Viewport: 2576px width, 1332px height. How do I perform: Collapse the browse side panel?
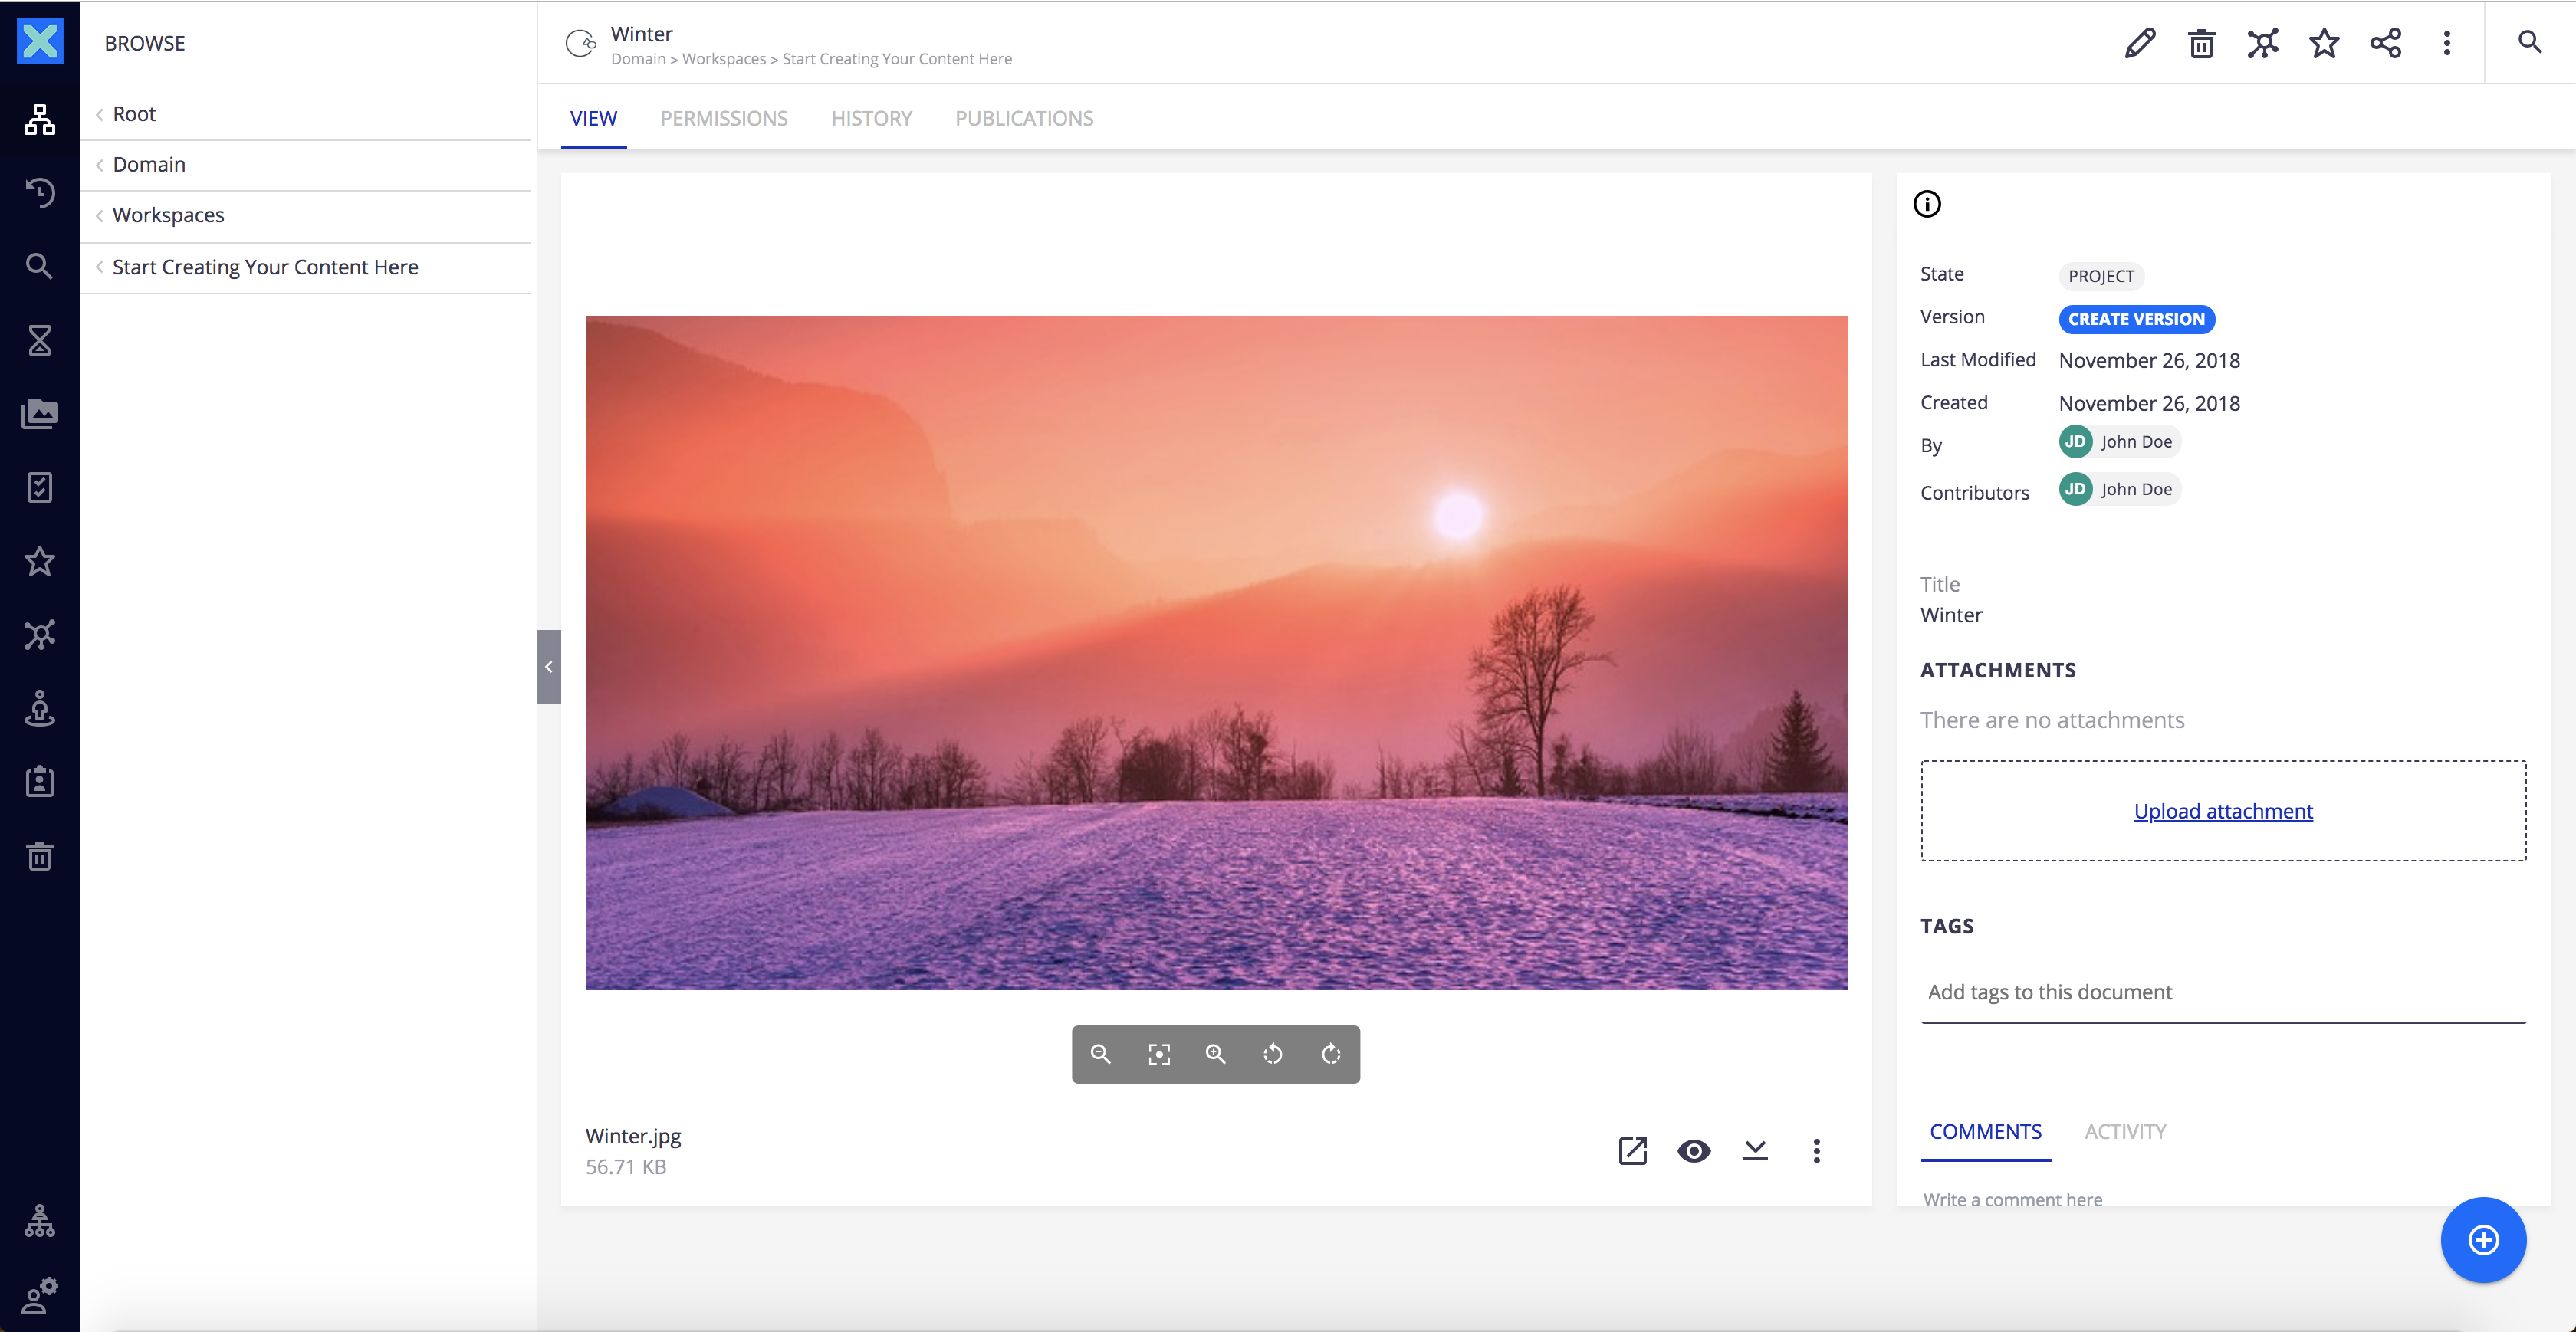tap(549, 667)
